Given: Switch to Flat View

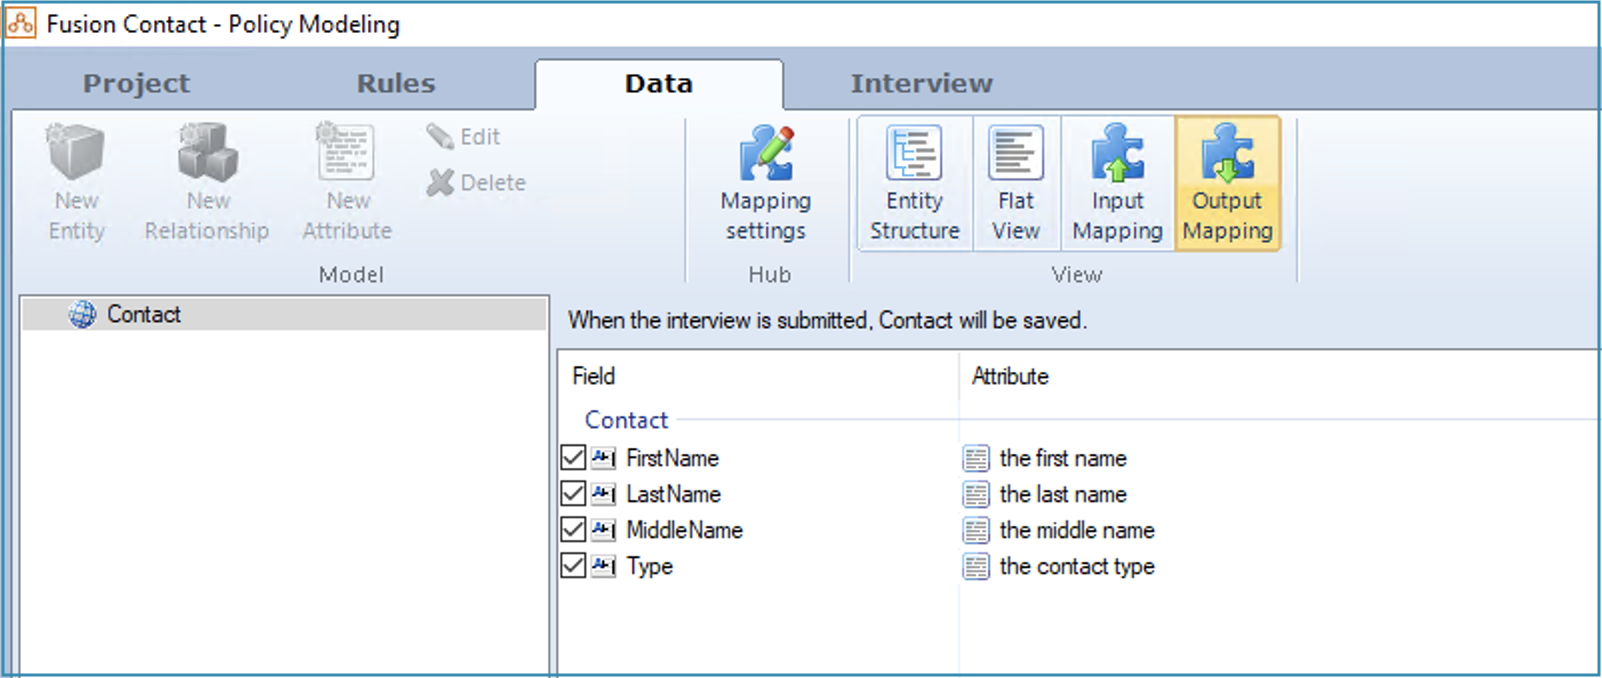Looking at the screenshot, I should coord(1016,182).
